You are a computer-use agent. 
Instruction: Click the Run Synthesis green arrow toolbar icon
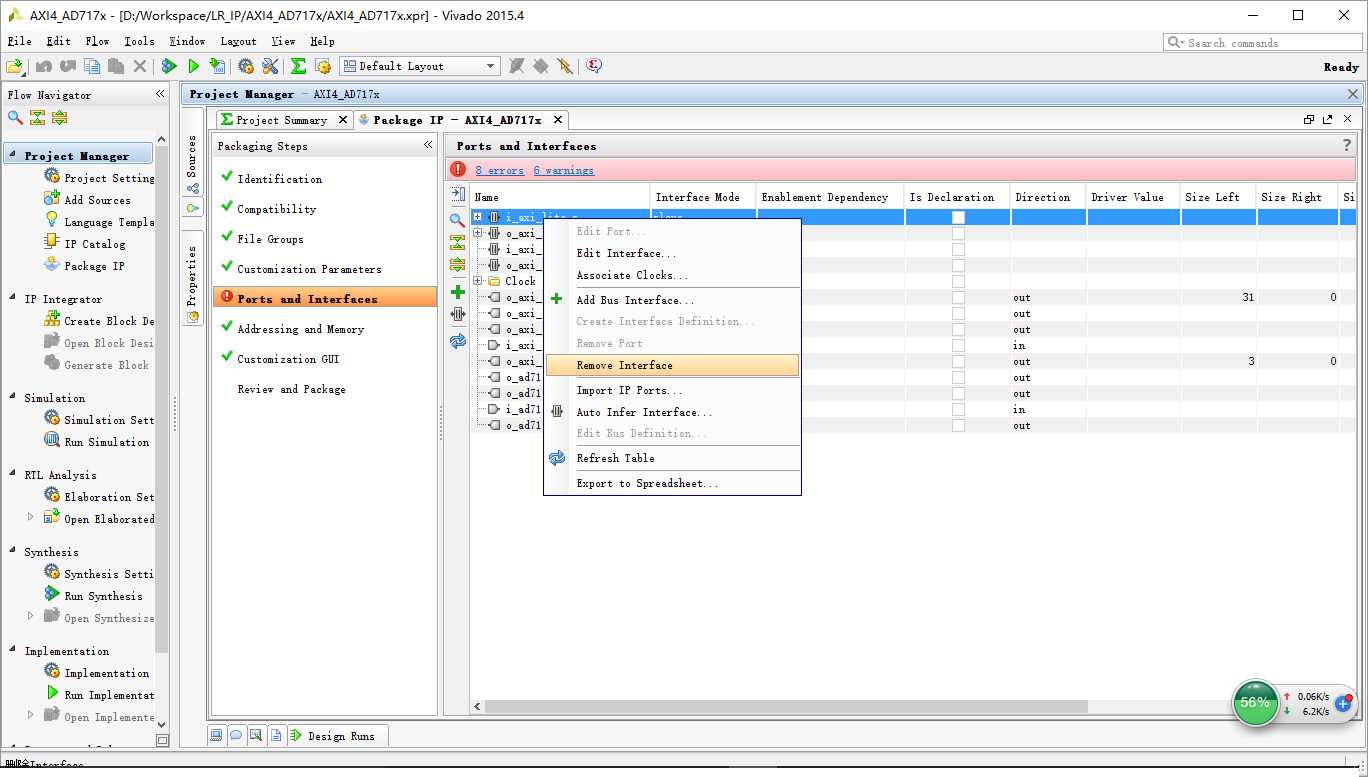click(x=169, y=66)
